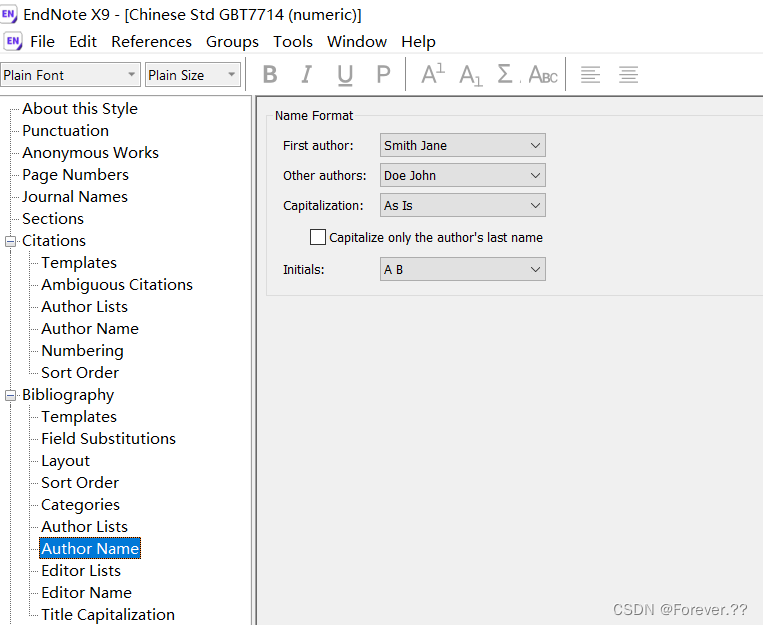Select Numbering under Citations
Viewport: 763px width, 625px height.
tap(82, 350)
